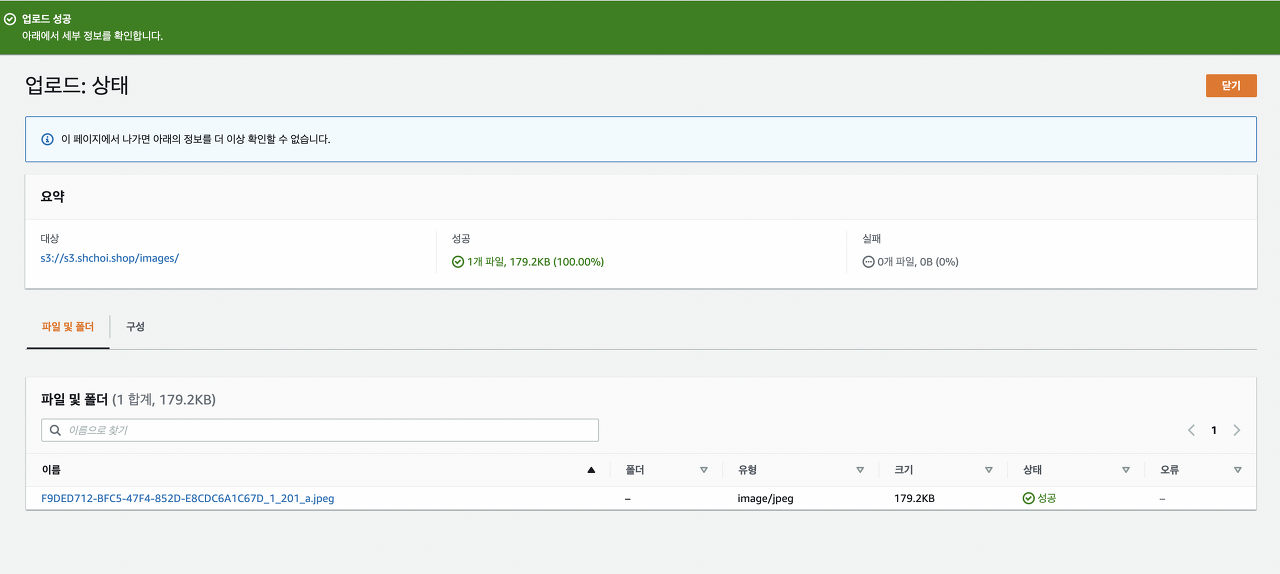Screen dimensions: 1280x574
Task: Sort by the 크기 column arrow
Action: coord(988,470)
